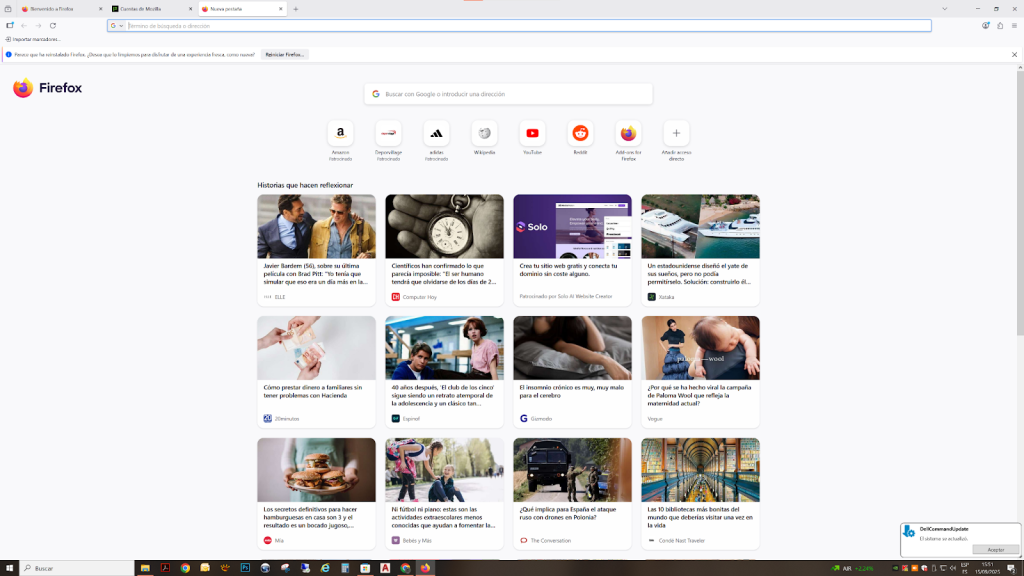Click Aceptar in Dell Command Update popup
1024x576 pixels.
coord(995,549)
